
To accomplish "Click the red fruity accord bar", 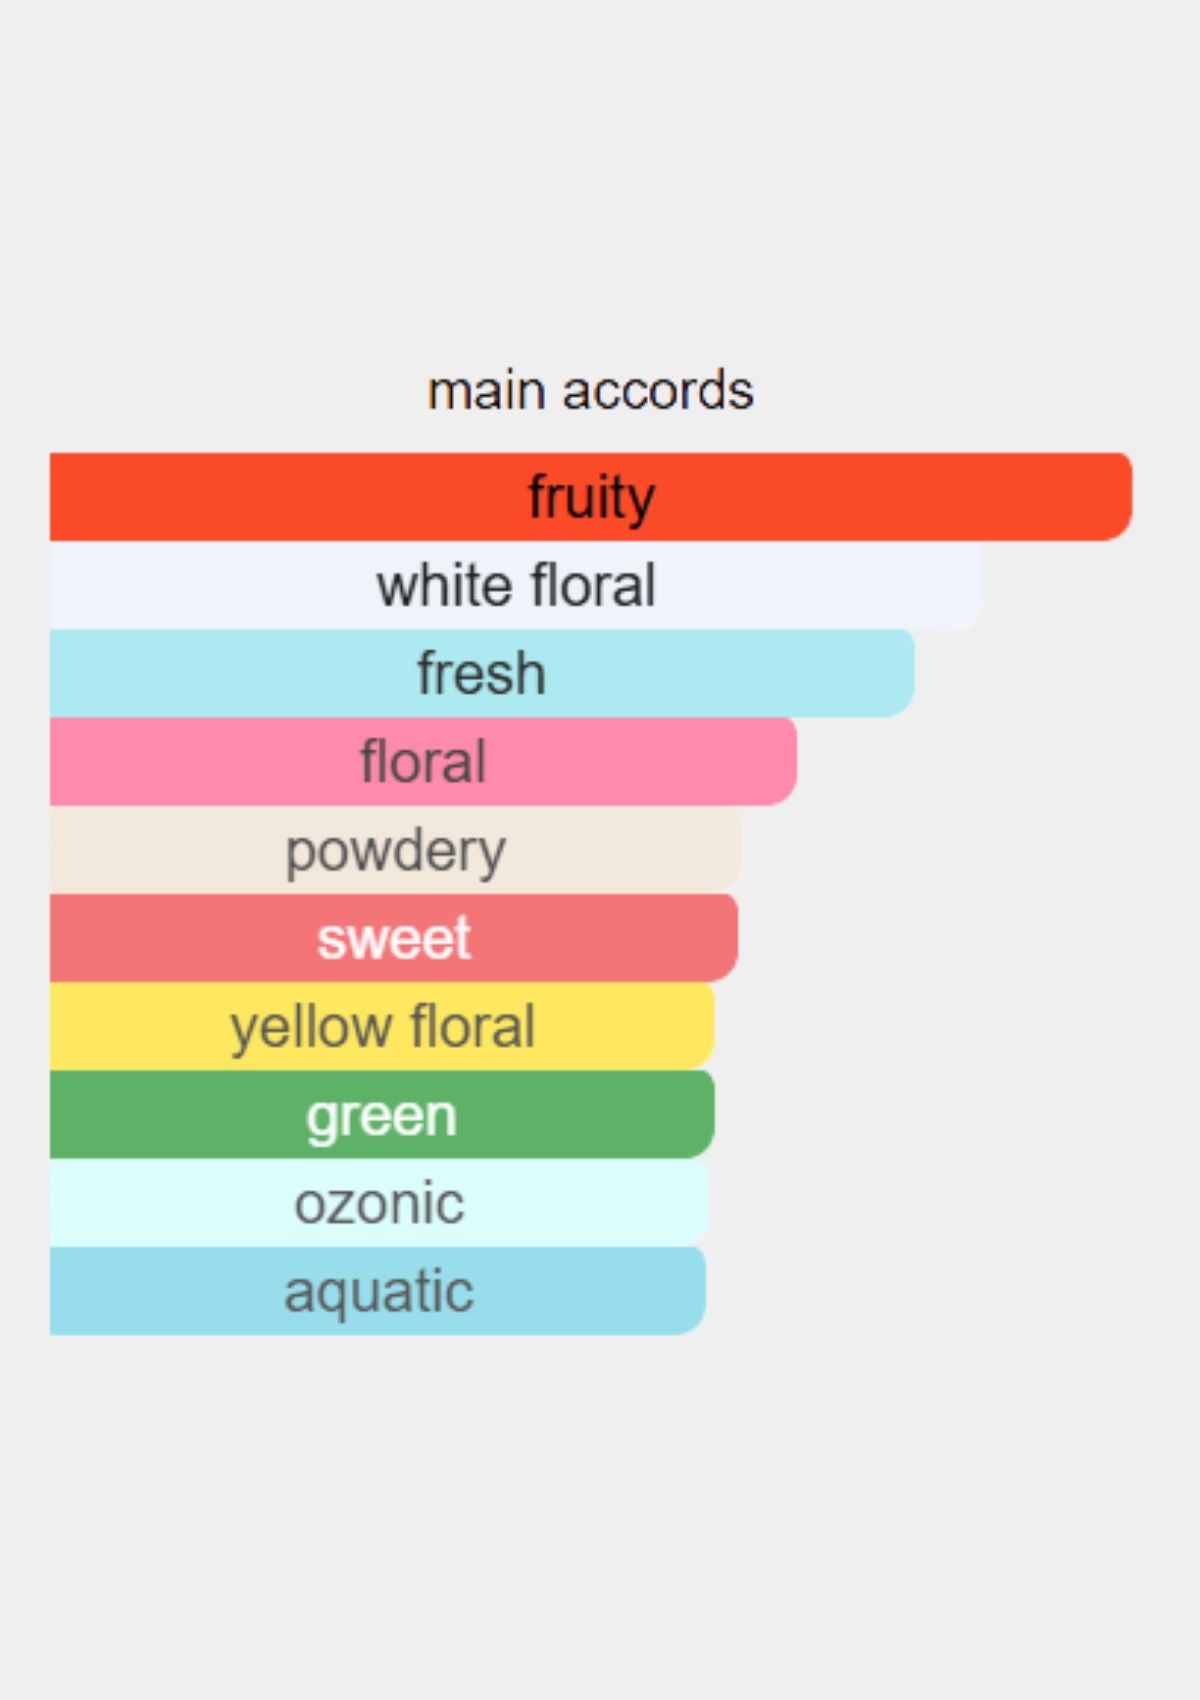I will 591,496.
